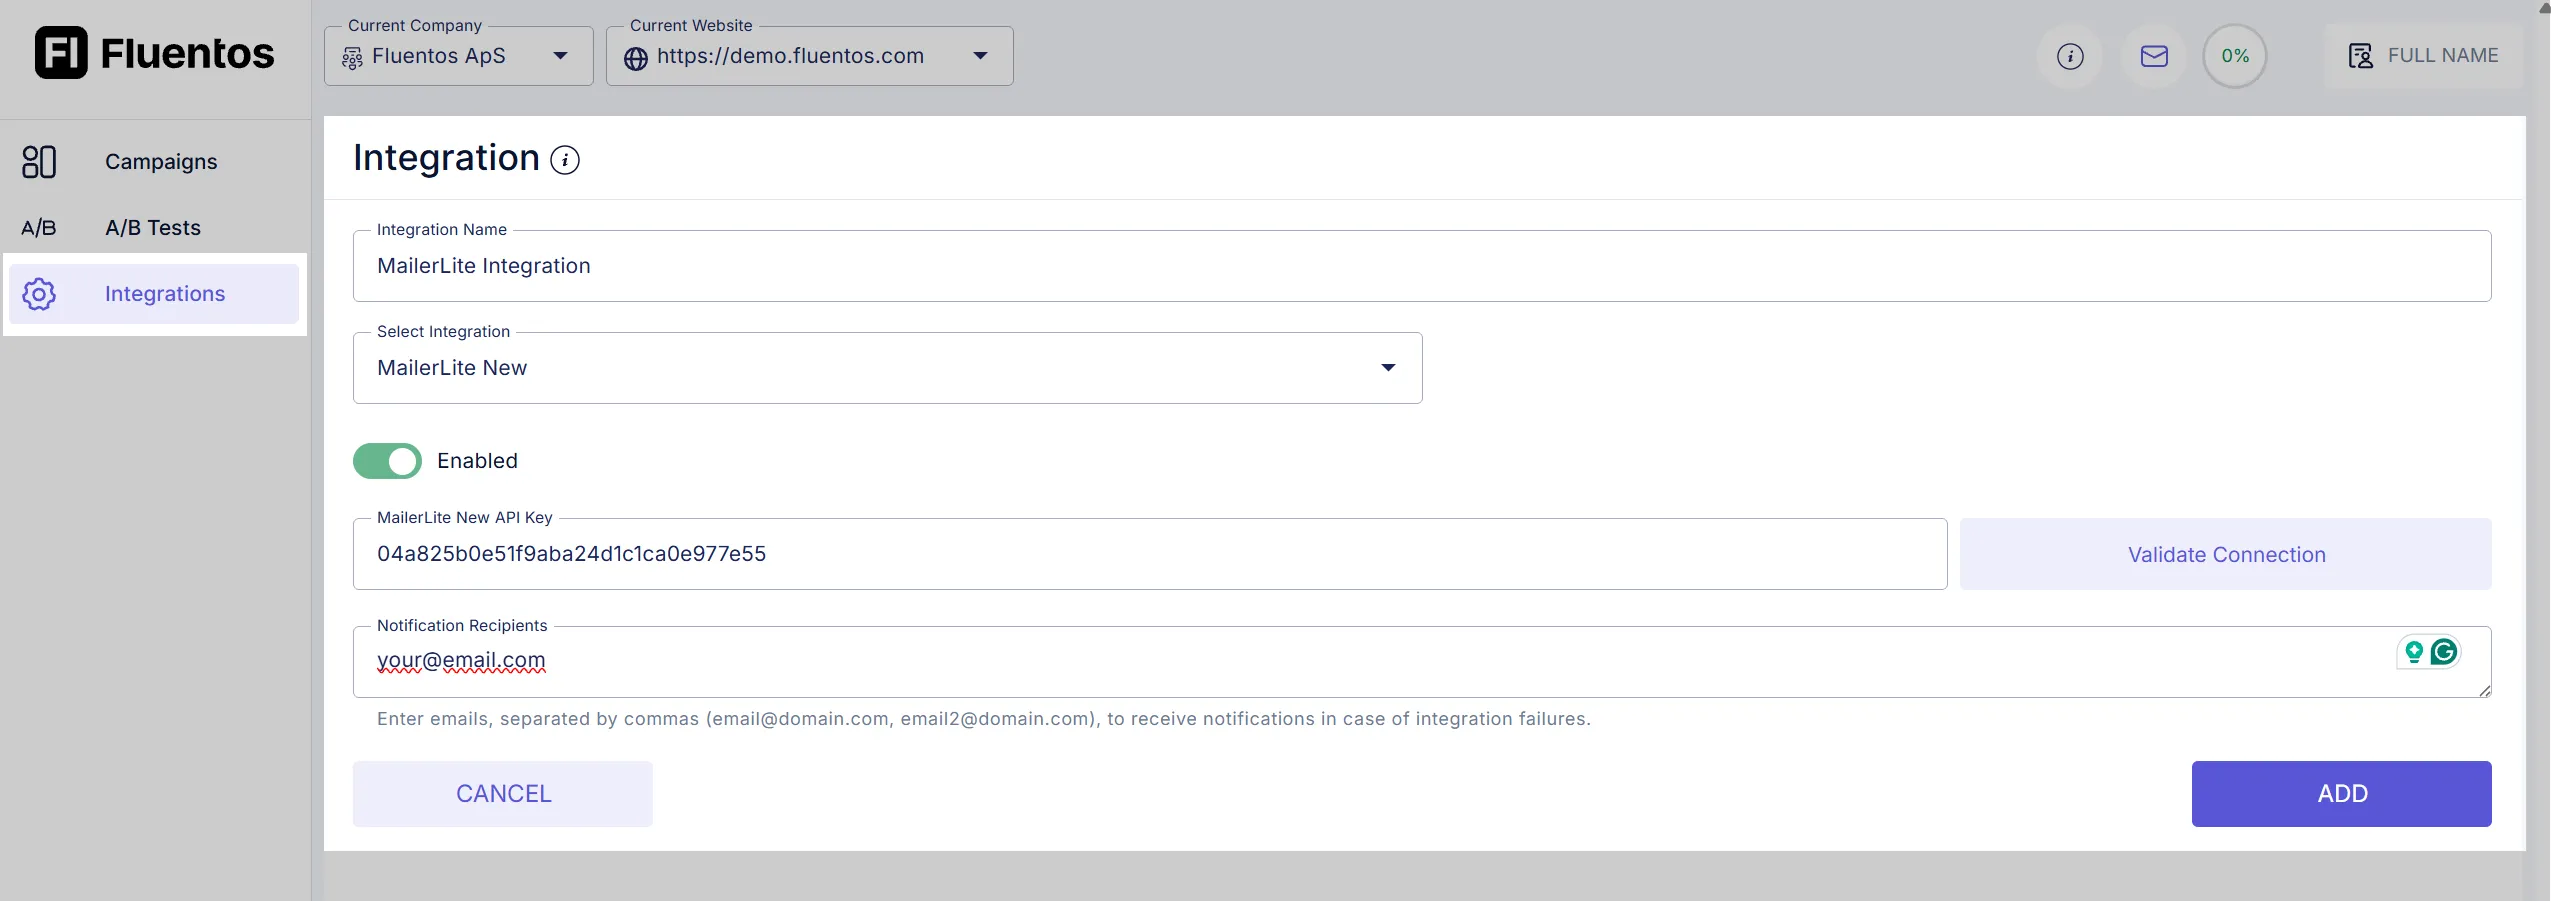Open Campaigns menu item

point(161,162)
